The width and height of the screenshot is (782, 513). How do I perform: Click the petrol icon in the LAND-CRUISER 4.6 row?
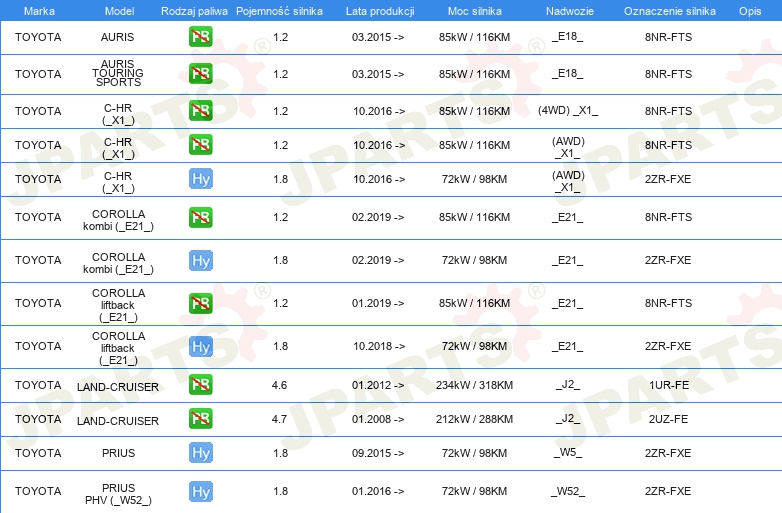pos(200,384)
